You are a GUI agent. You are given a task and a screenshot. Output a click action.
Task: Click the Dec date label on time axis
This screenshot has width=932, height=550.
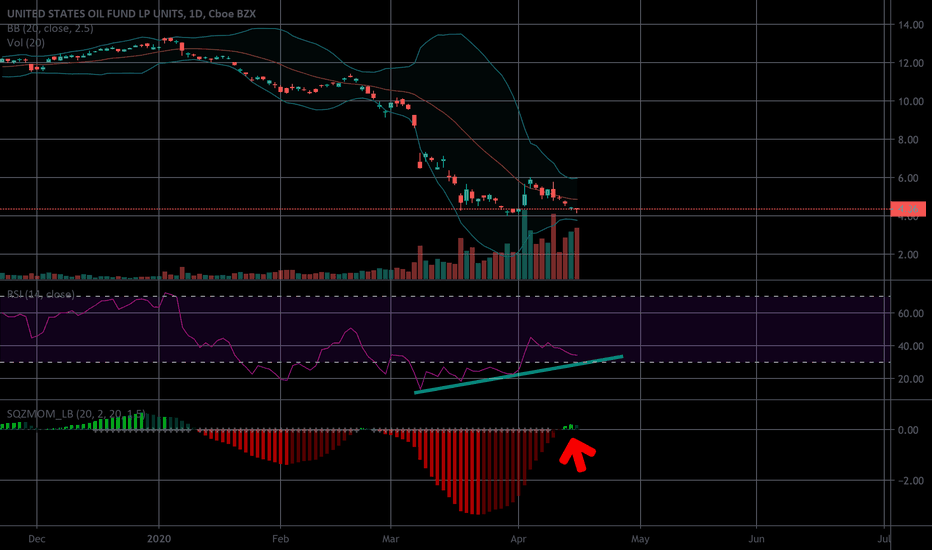37,539
